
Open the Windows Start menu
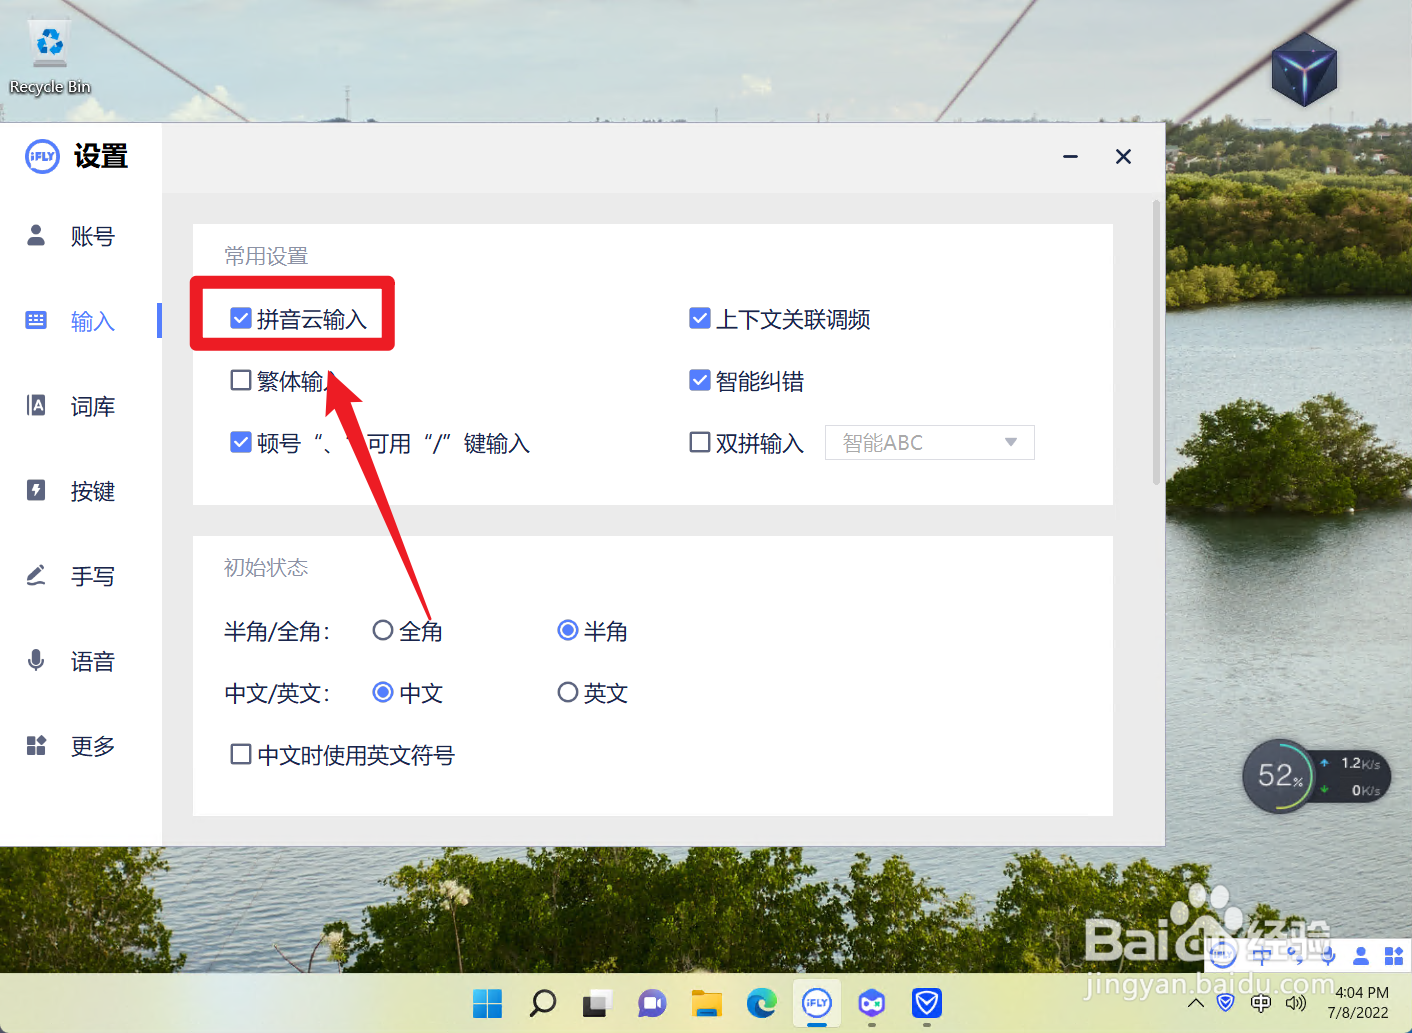tap(487, 1003)
